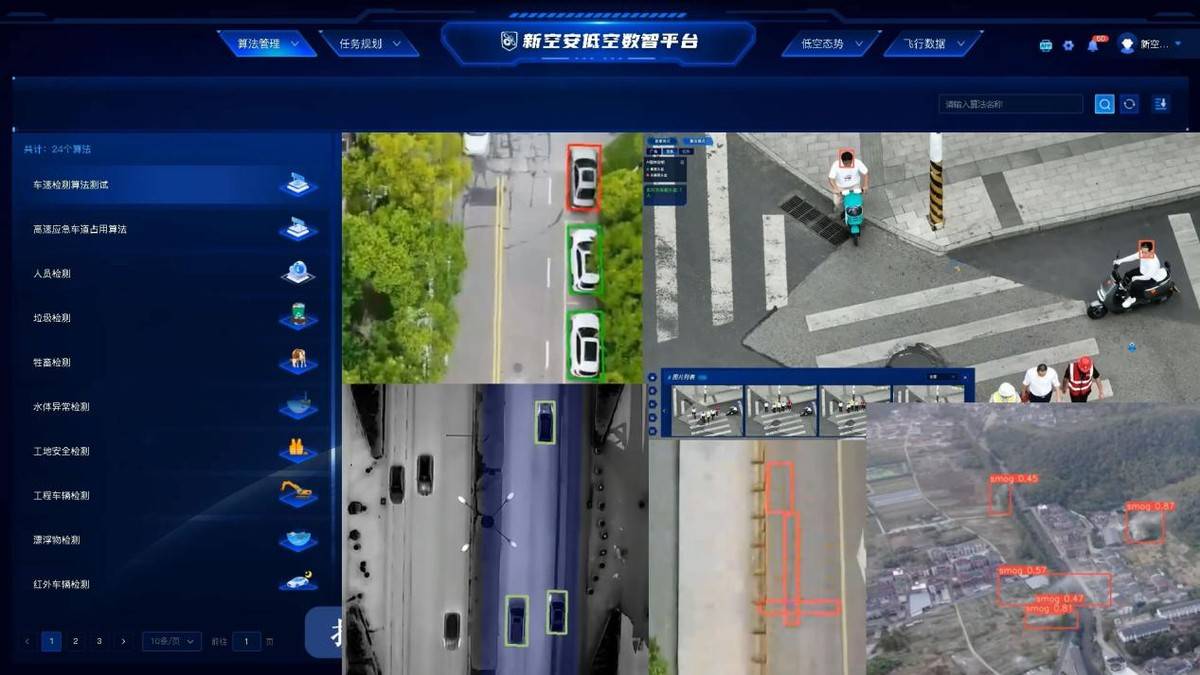Click the white cars roadside detection image
Viewport: 1200px width, 675px height.
point(492,258)
